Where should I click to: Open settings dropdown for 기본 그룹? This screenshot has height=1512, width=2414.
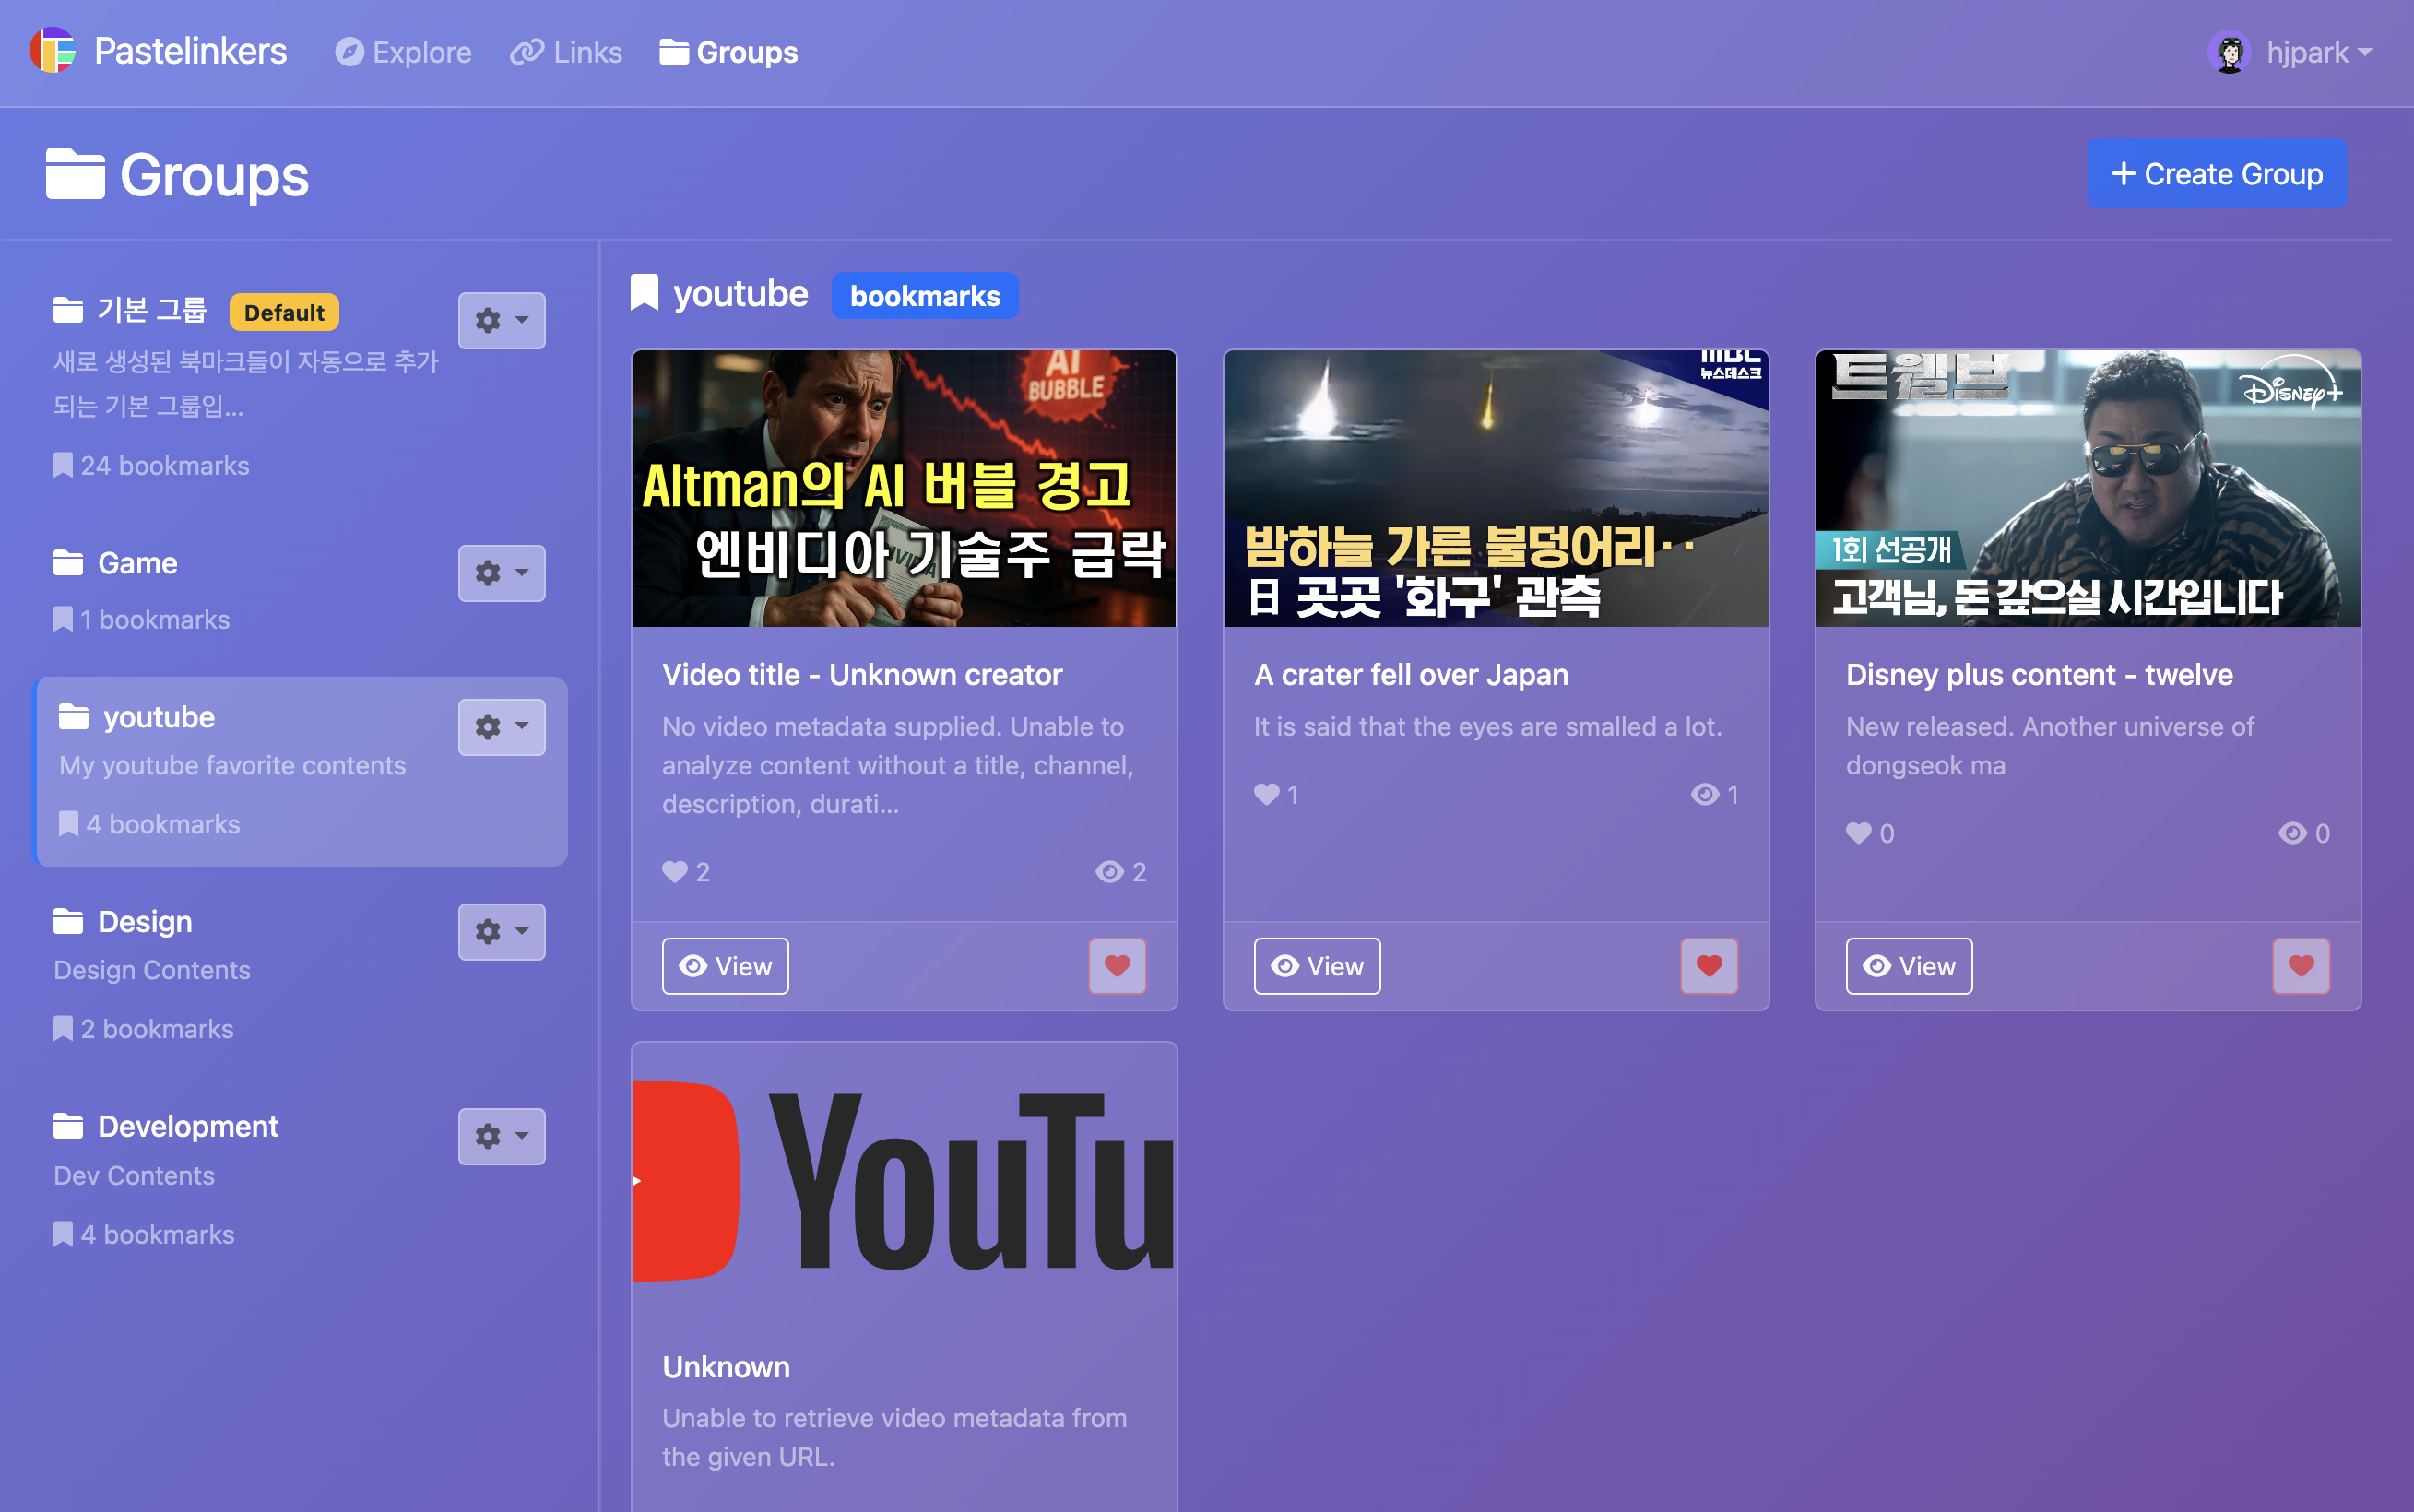(x=501, y=320)
